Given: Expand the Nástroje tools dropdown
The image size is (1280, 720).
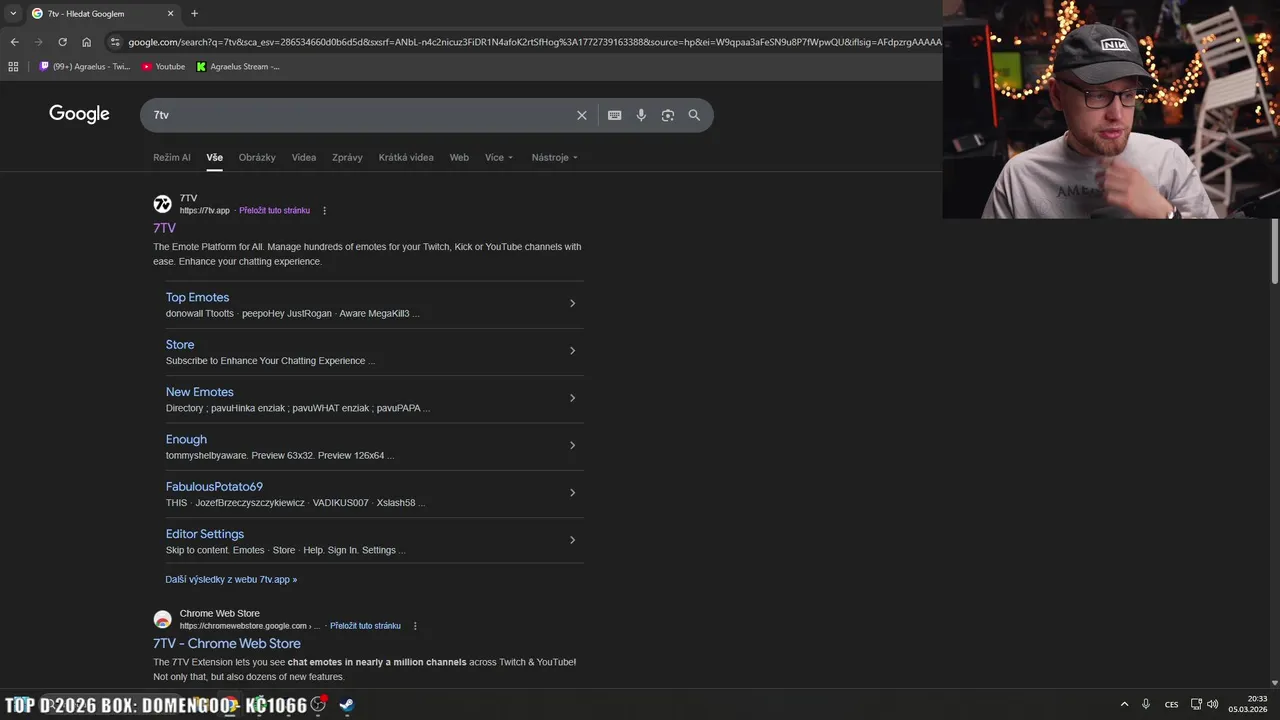Looking at the screenshot, I should (x=555, y=157).
